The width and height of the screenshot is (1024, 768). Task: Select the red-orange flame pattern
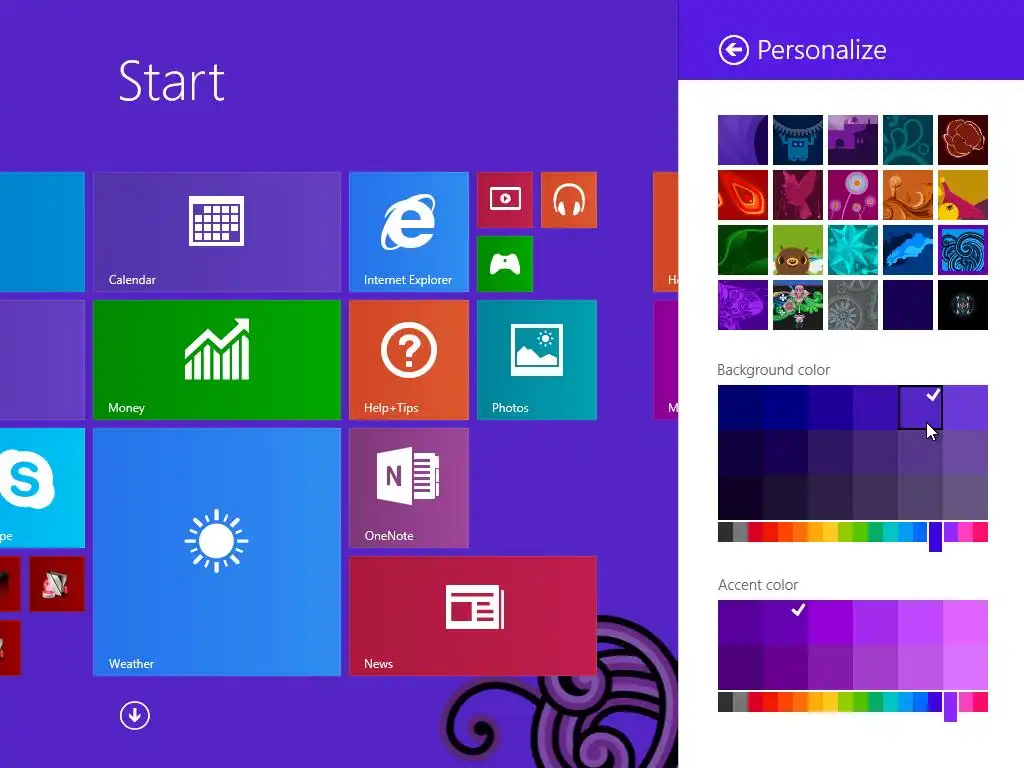pyautogui.click(x=743, y=195)
